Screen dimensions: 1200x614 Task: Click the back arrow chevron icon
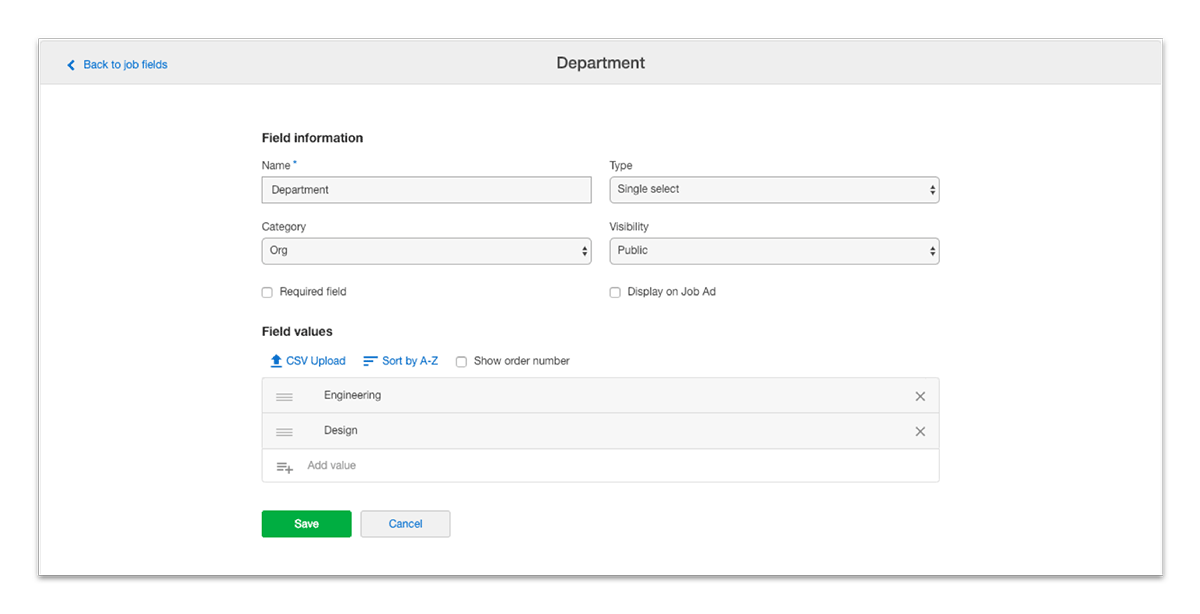click(71, 65)
